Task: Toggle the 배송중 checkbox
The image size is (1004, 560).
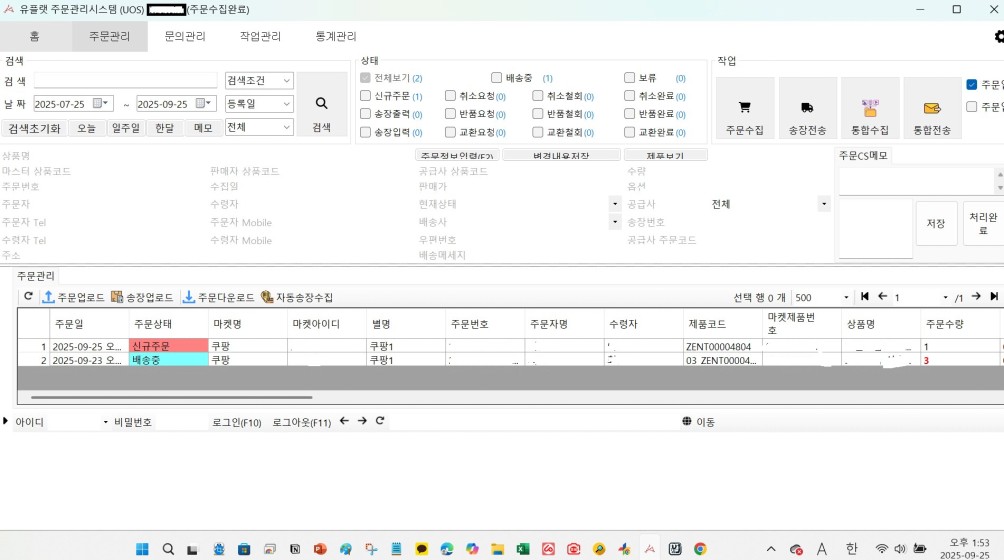Action: click(497, 78)
